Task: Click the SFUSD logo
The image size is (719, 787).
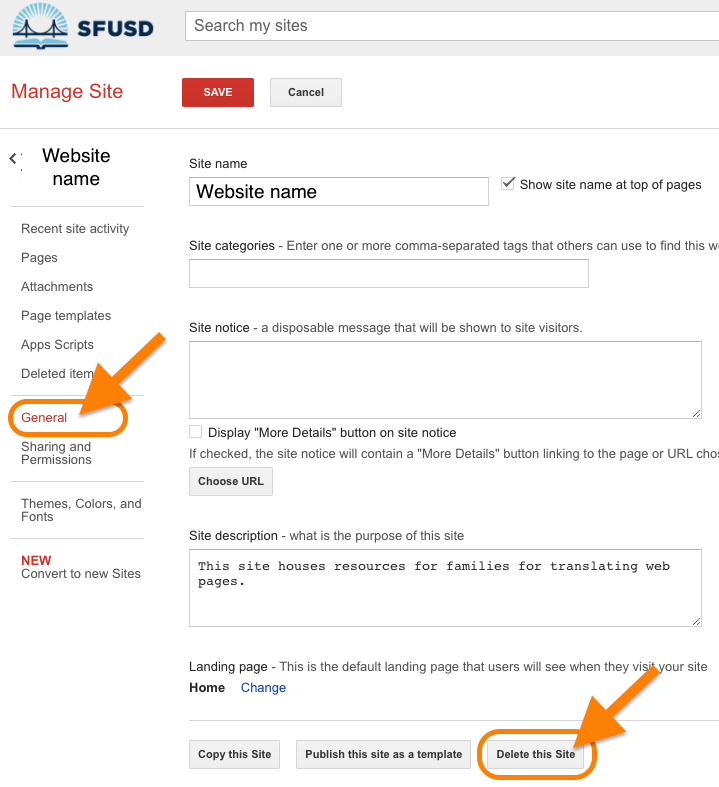Action: point(83,26)
